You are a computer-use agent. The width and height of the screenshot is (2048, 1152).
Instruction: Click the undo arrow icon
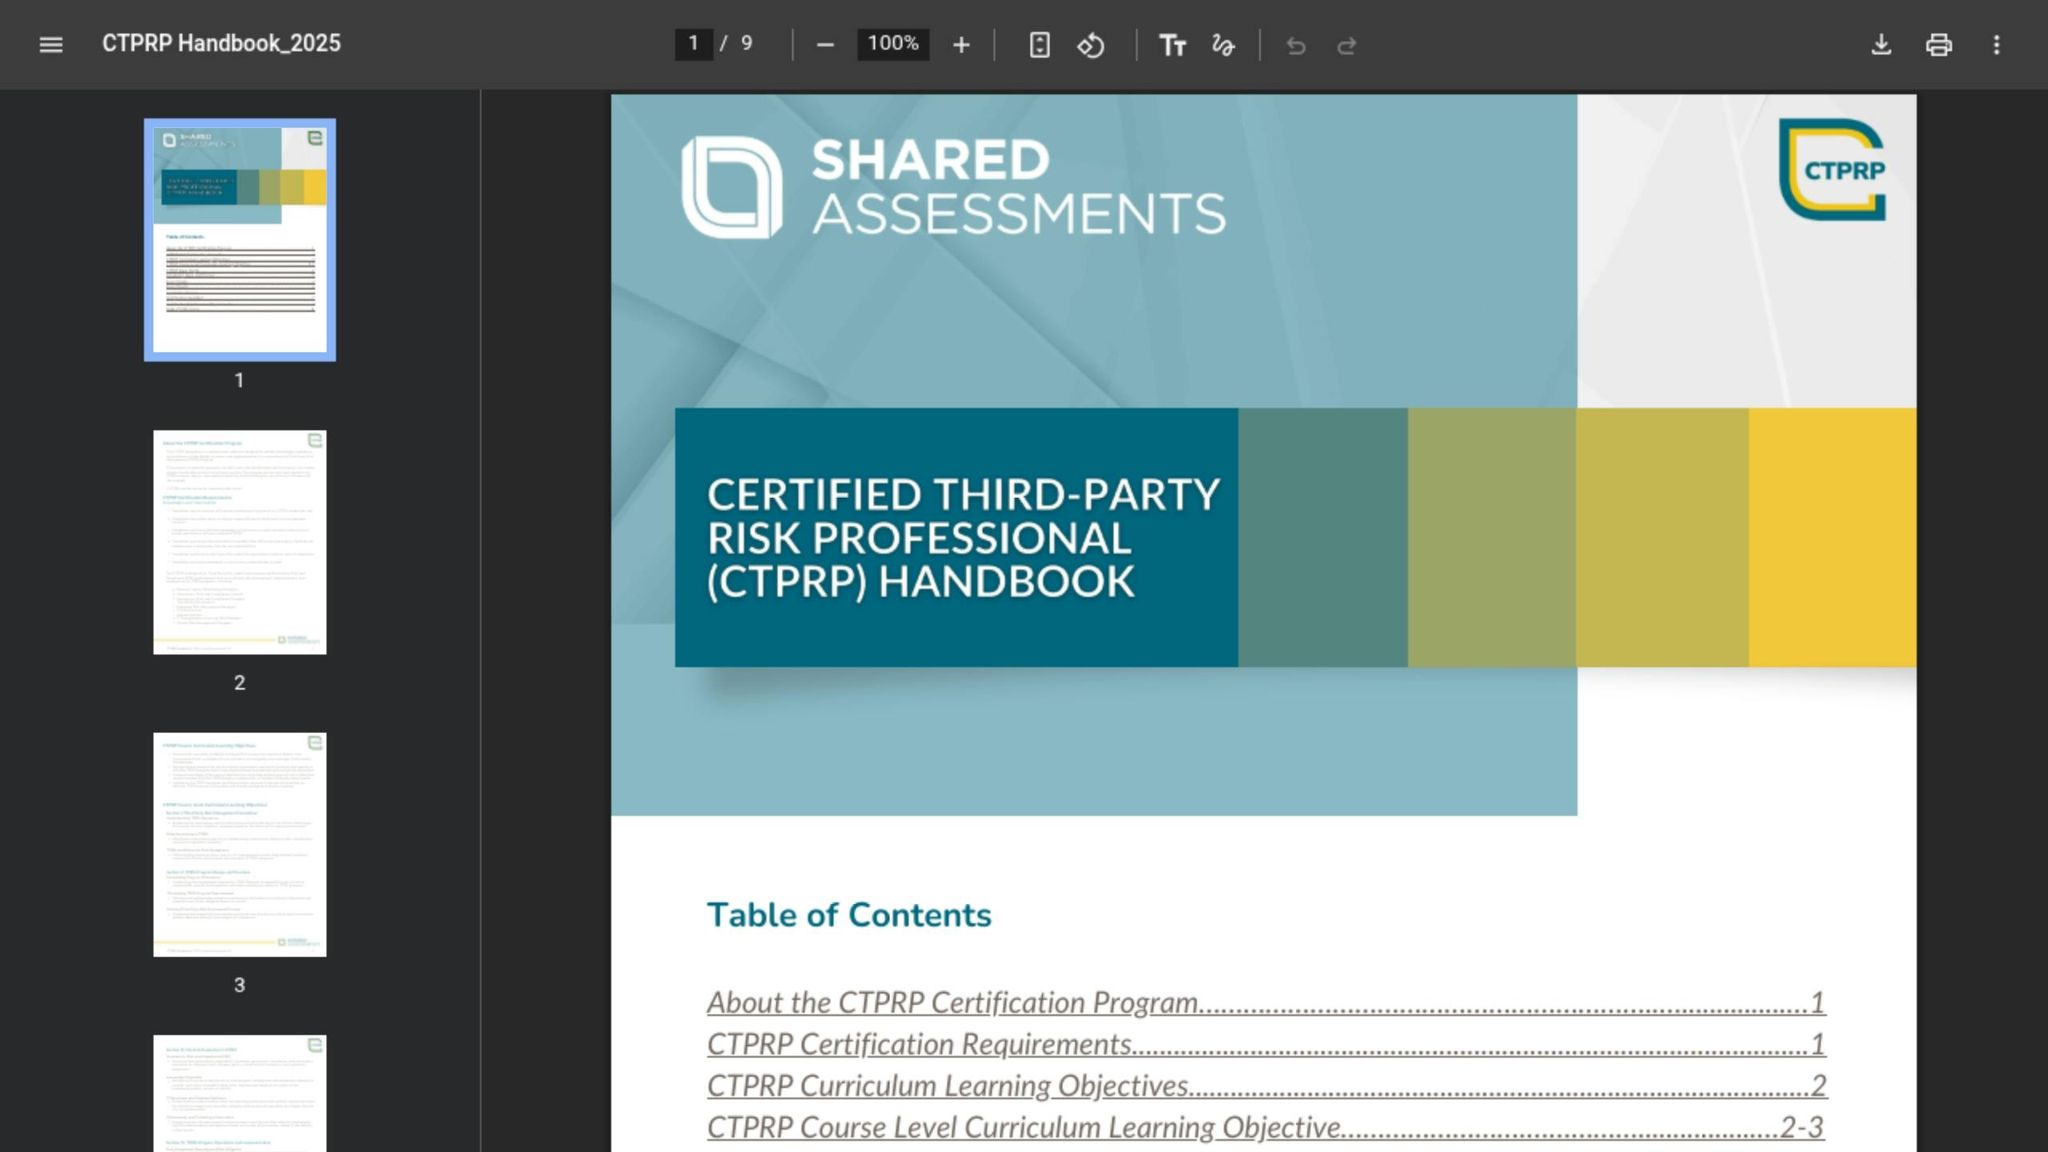1296,45
